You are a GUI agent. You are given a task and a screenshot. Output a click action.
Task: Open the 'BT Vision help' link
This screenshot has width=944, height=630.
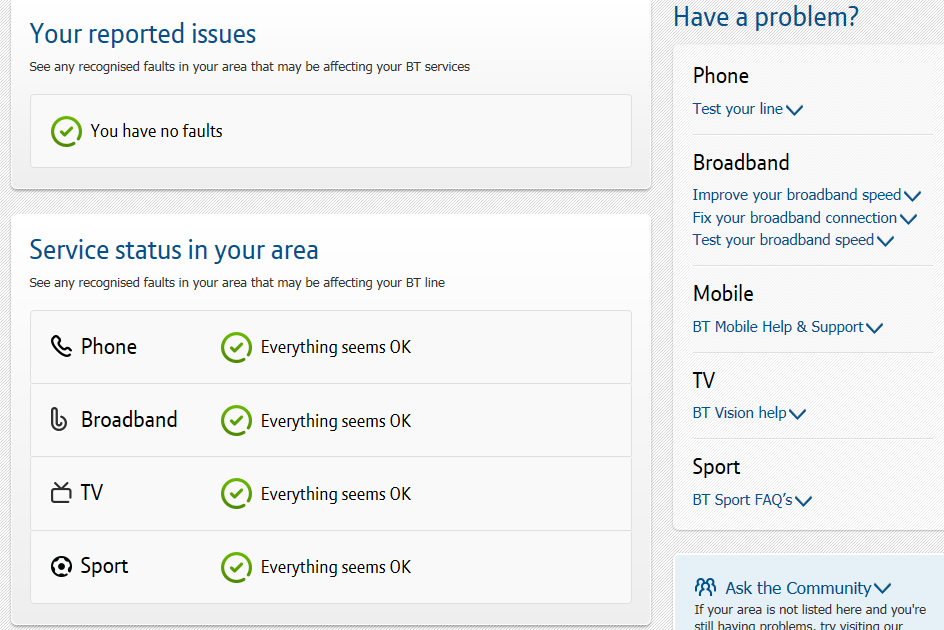point(739,413)
